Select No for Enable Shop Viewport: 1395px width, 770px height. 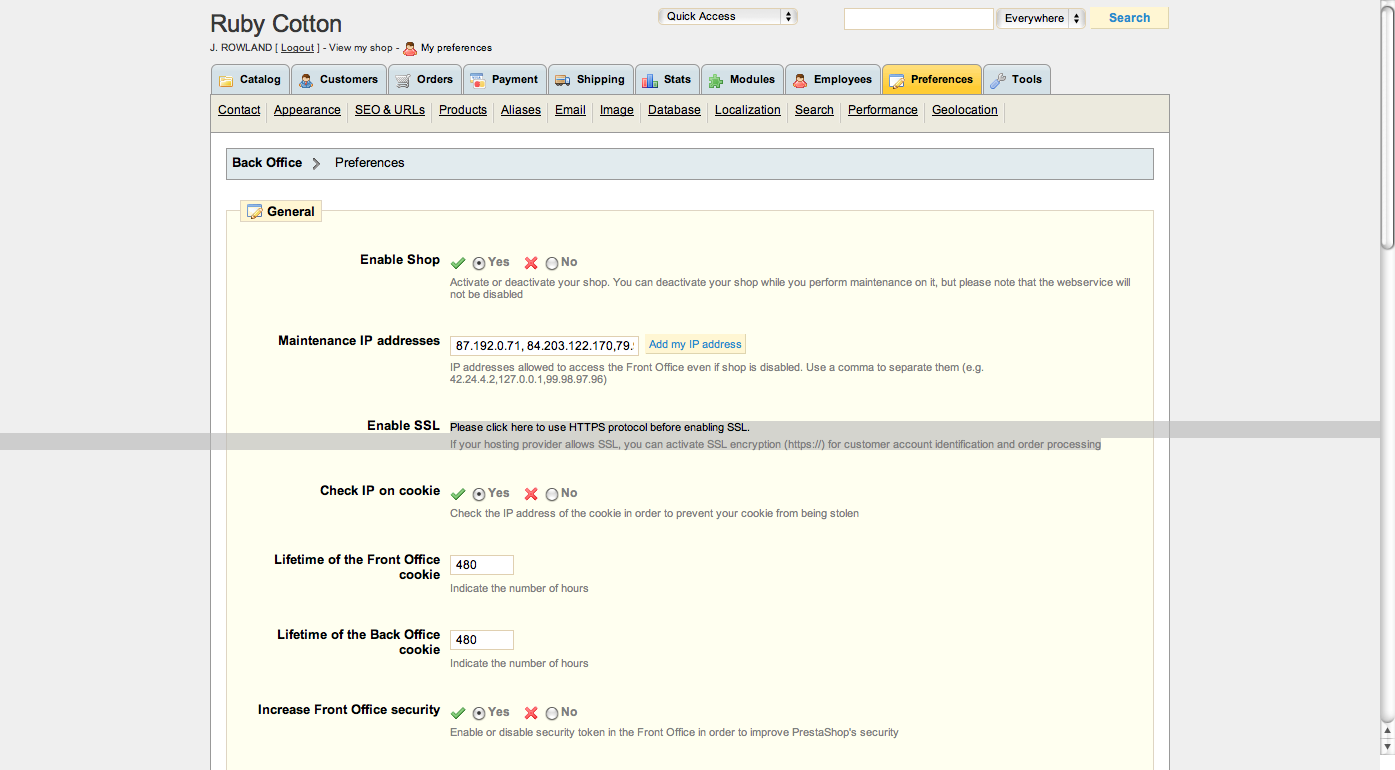point(552,263)
